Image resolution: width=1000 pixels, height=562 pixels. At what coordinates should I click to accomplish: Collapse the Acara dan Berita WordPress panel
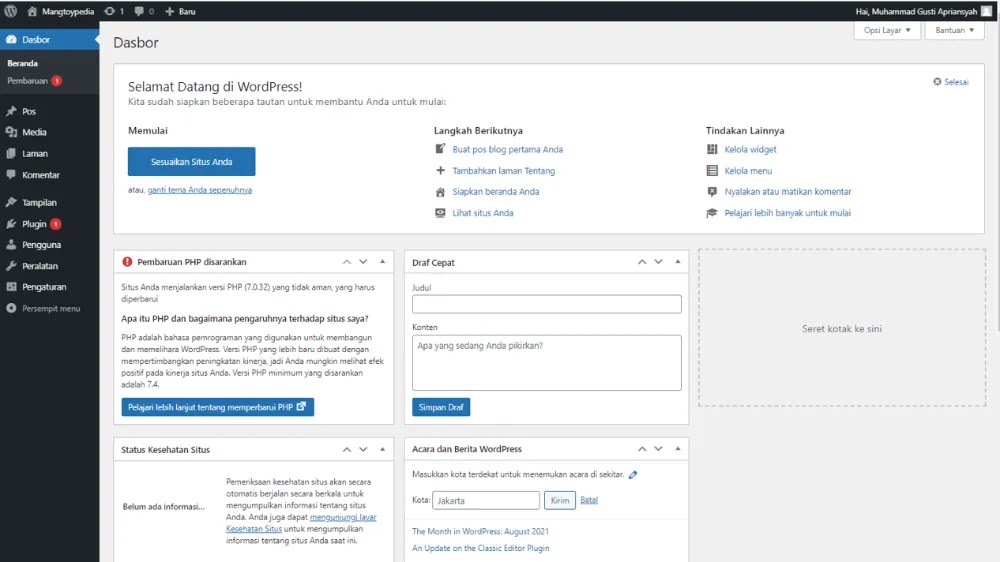678,448
